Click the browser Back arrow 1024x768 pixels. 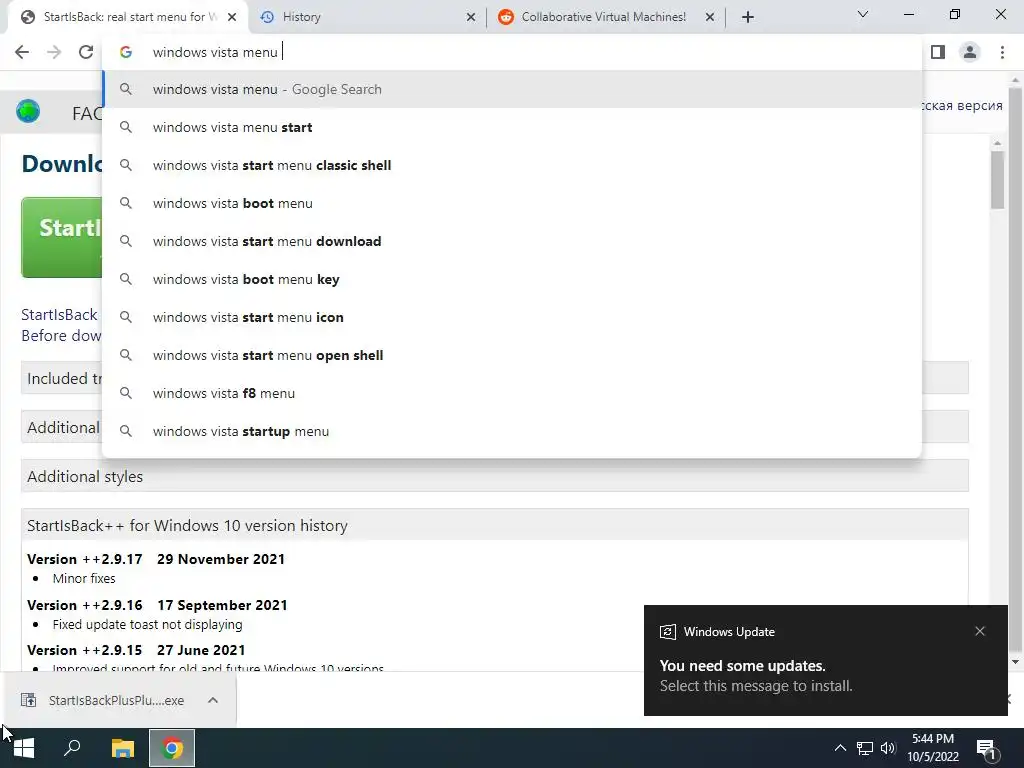[x=22, y=52]
